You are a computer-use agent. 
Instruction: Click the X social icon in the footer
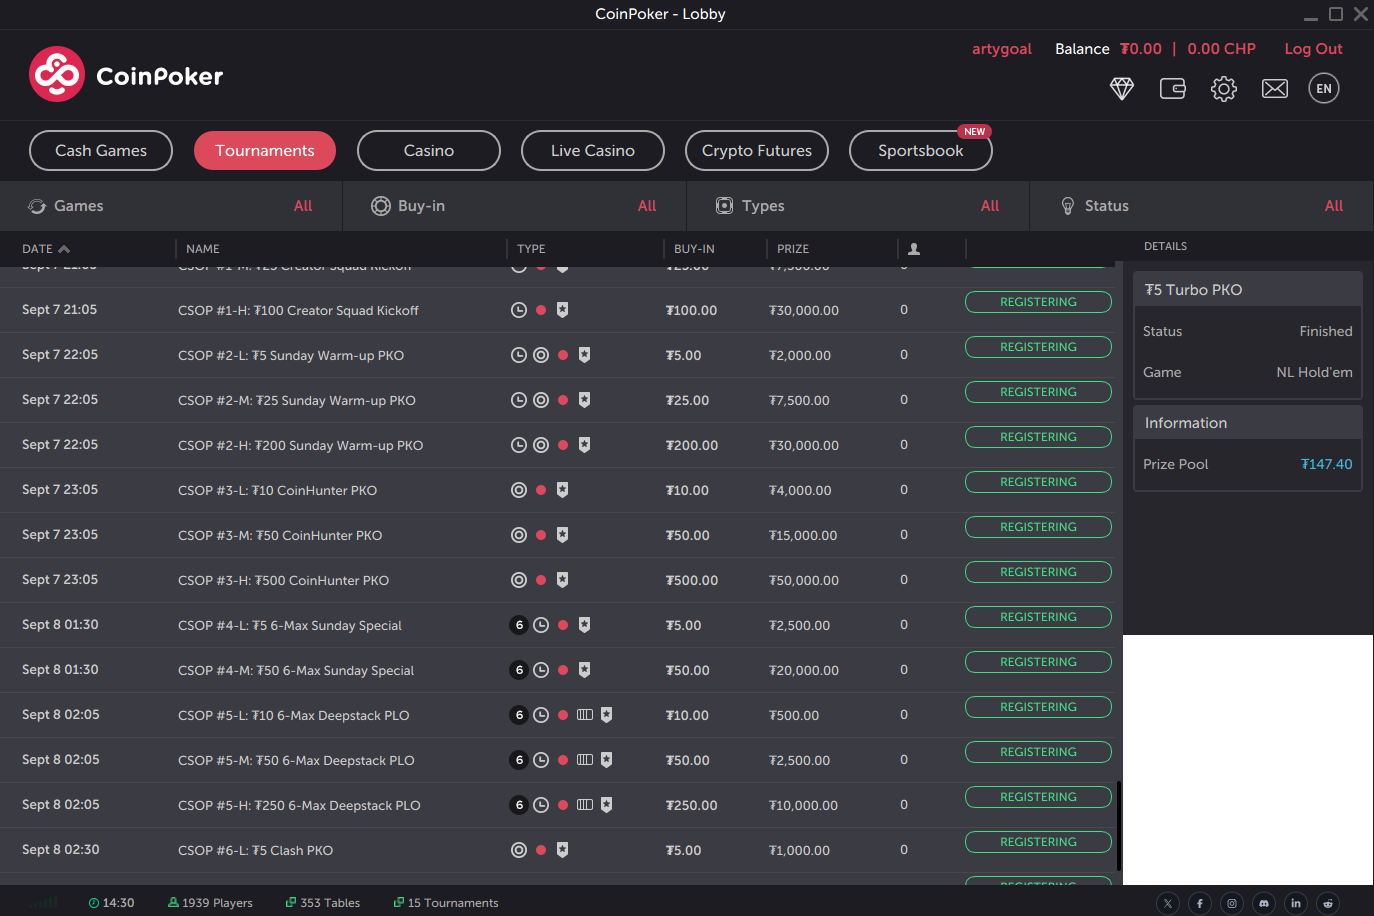(x=1167, y=902)
